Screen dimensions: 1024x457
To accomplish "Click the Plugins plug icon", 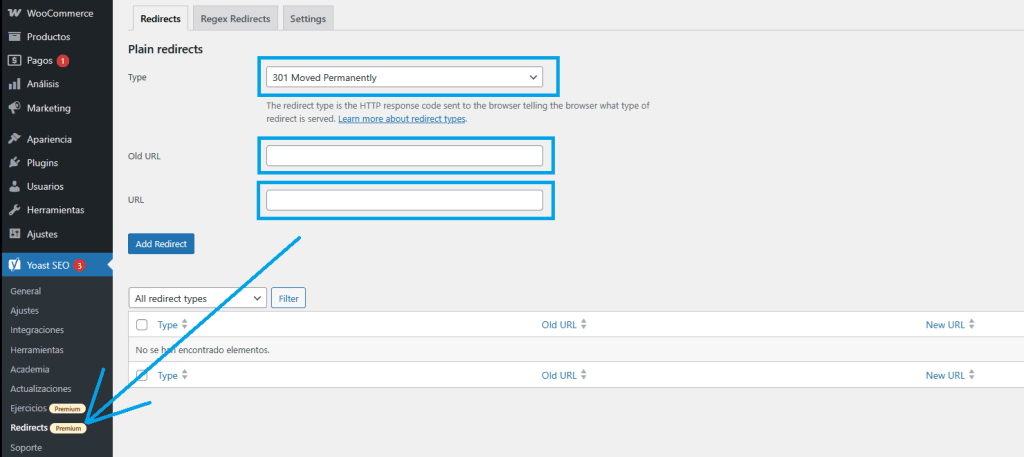I will point(15,163).
